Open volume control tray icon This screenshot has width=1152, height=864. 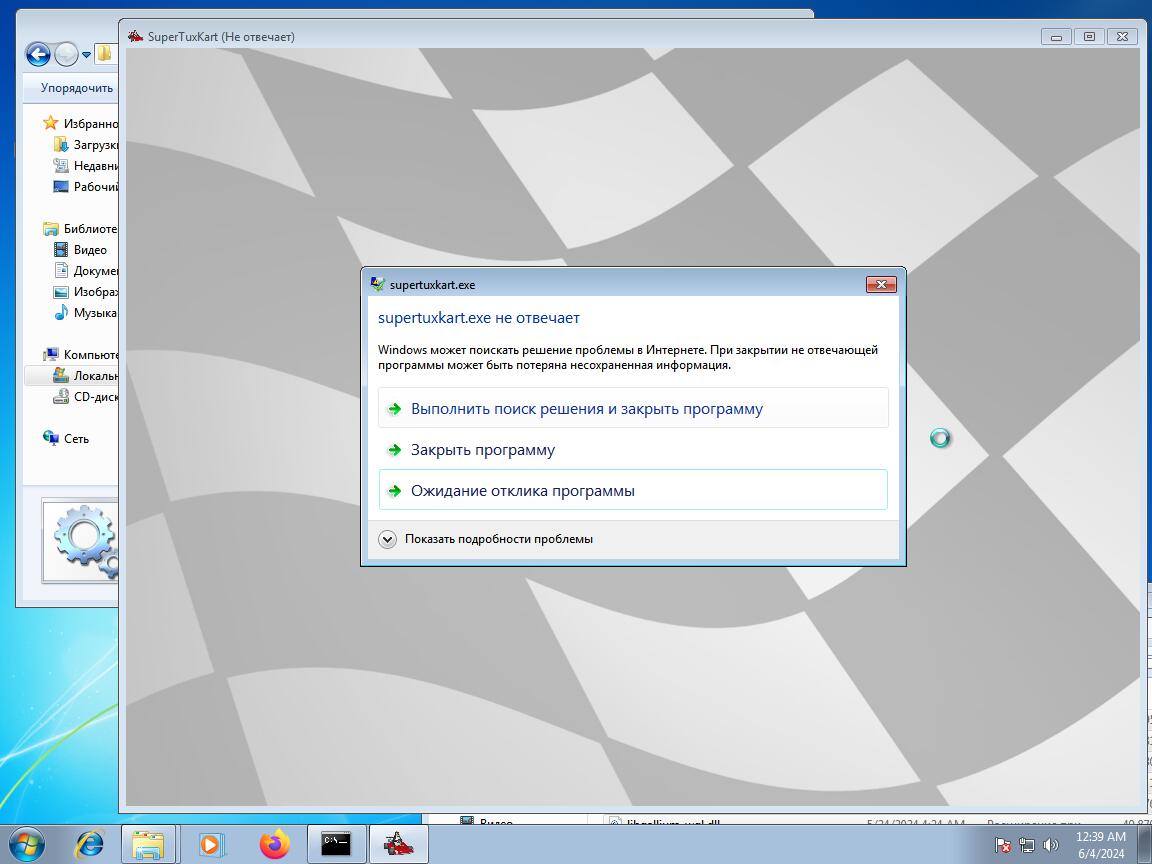tap(1051, 845)
